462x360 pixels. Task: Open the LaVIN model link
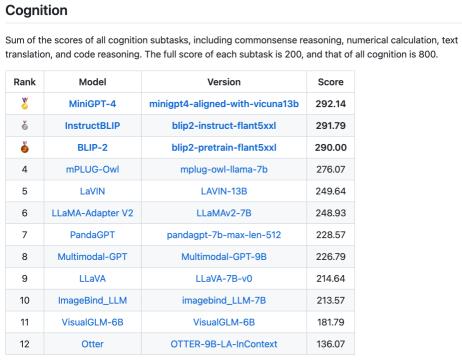92,191
